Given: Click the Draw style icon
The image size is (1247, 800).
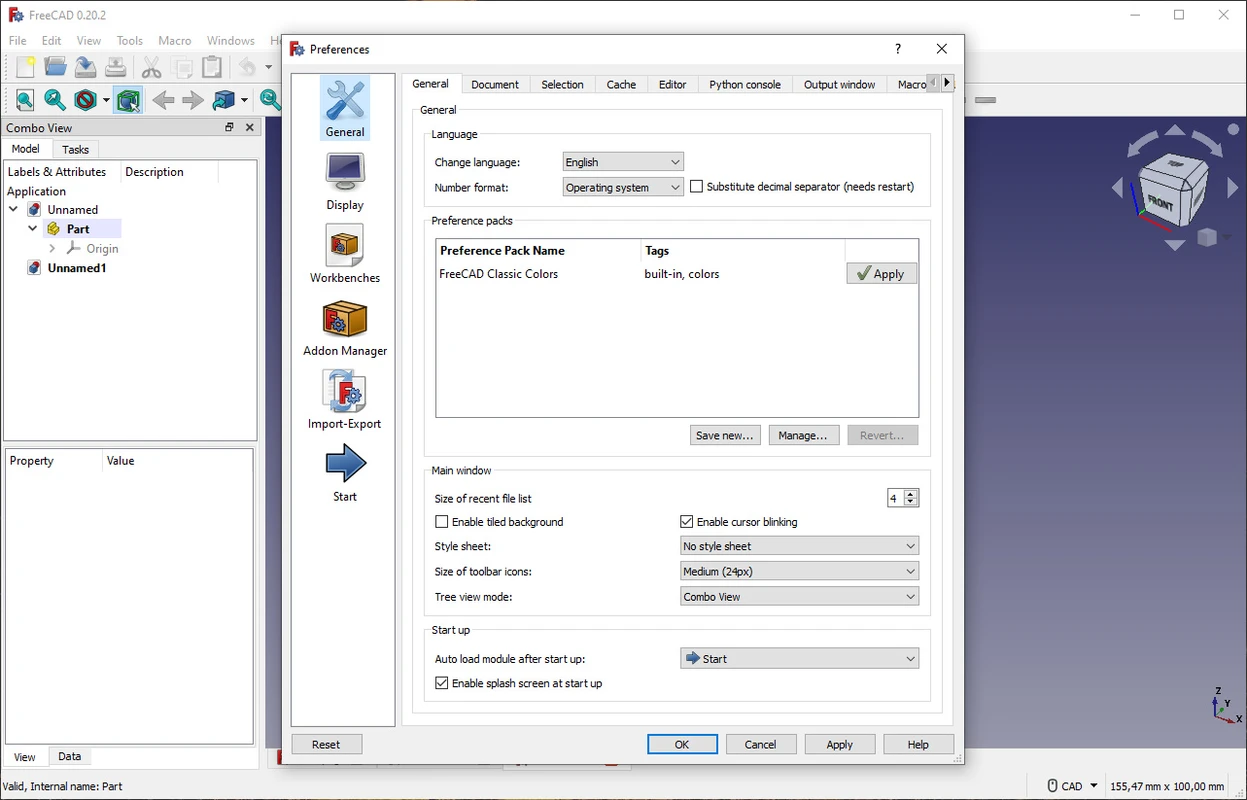Looking at the screenshot, I should (x=85, y=100).
